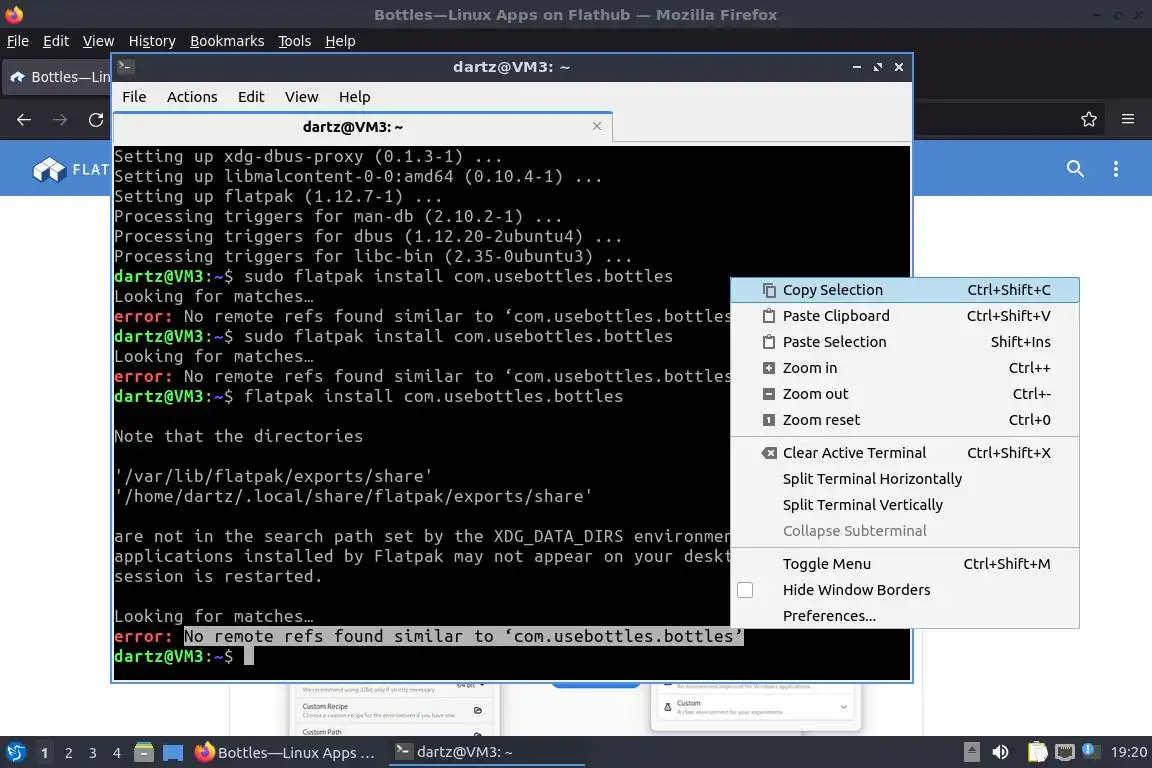Click Zoom out context menu item
The width and height of the screenshot is (1152, 768).
click(904, 394)
